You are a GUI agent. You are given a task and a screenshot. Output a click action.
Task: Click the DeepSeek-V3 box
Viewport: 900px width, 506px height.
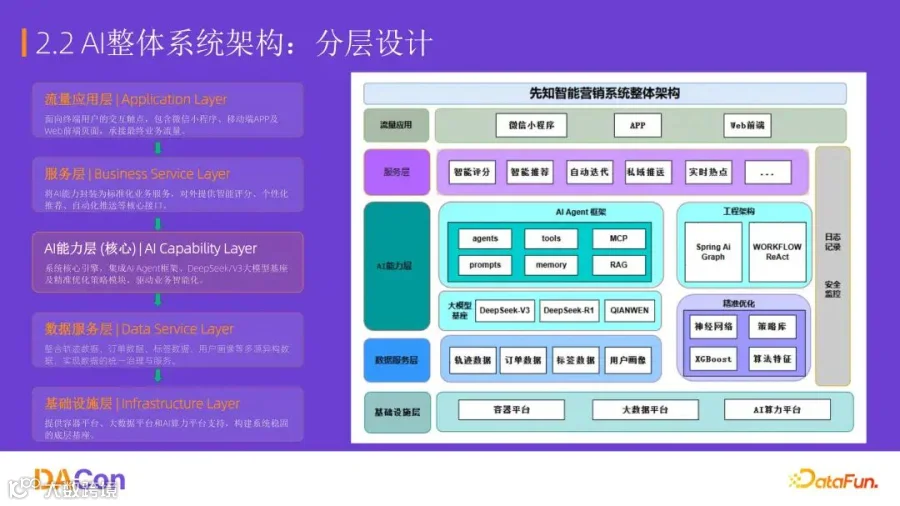pos(505,310)
